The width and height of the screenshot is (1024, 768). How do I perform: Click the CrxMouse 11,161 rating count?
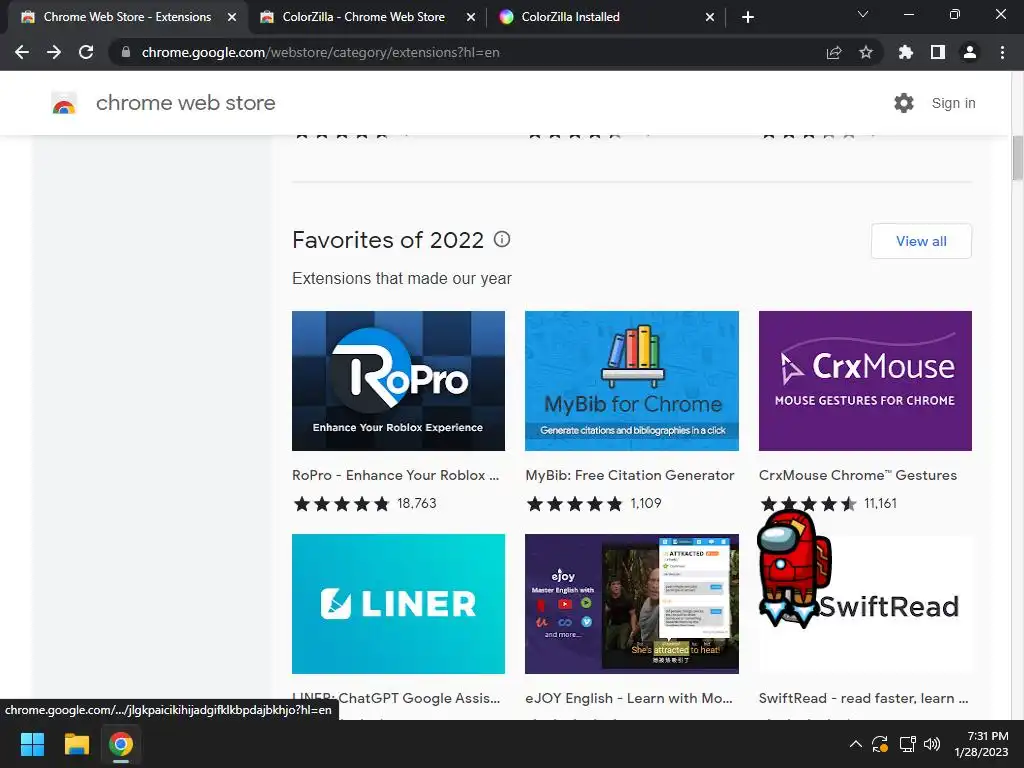880,504
